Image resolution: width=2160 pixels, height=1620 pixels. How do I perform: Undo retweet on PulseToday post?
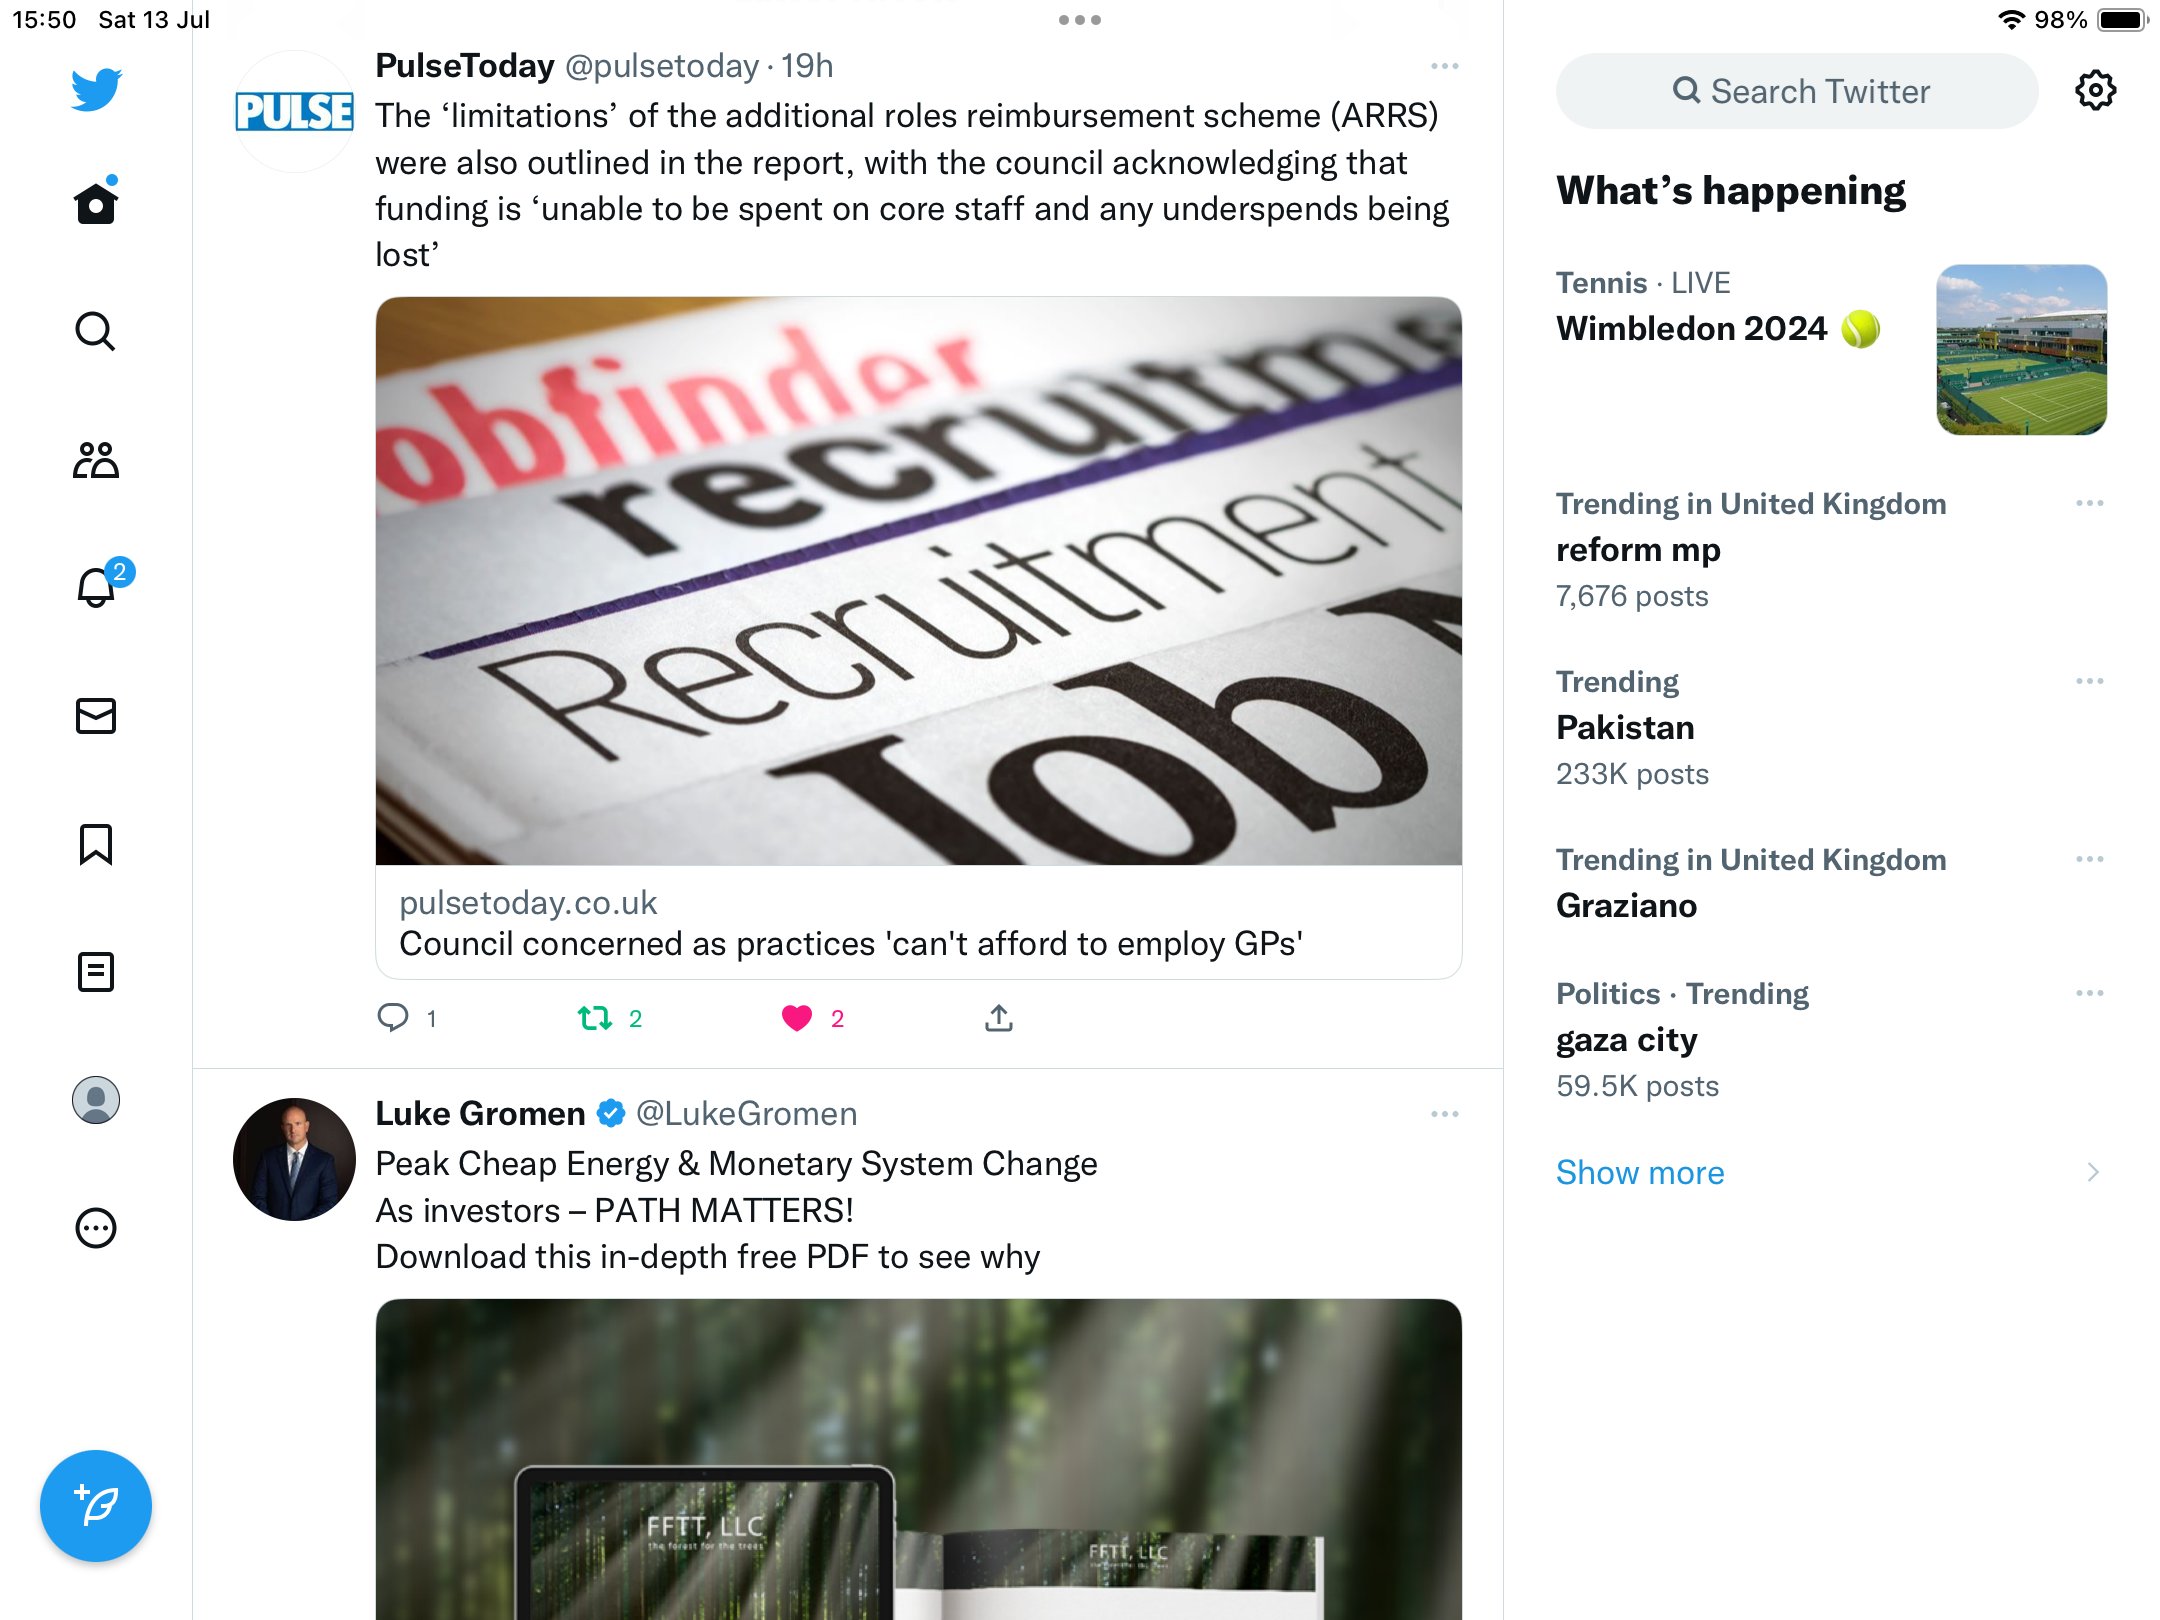595,1018
